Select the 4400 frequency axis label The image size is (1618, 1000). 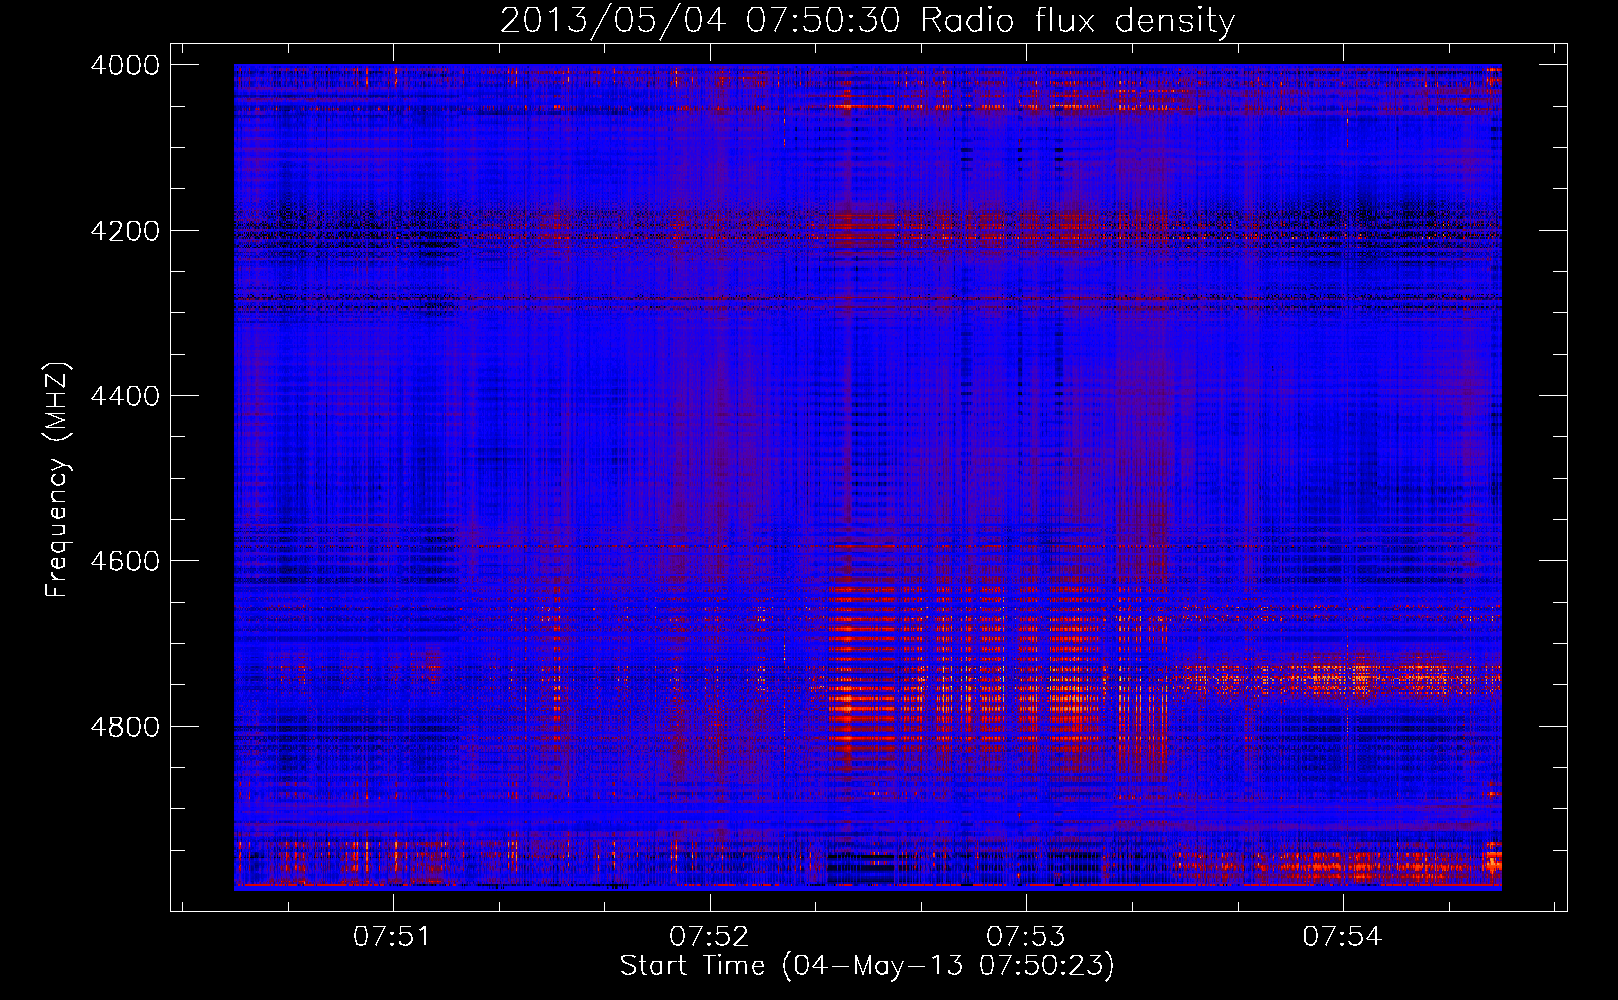click(125, 396)
